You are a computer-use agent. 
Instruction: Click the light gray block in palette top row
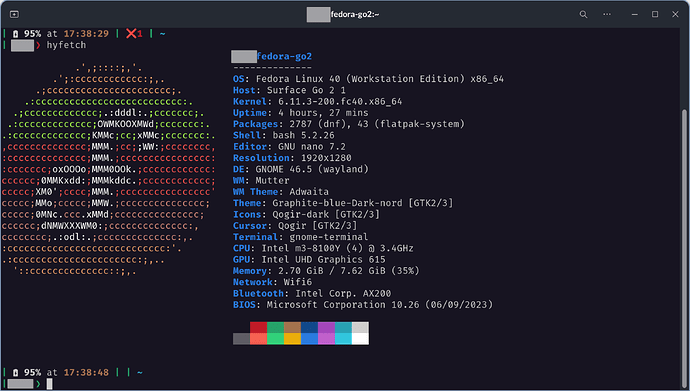pyautogui.click(x=360, y=327)
